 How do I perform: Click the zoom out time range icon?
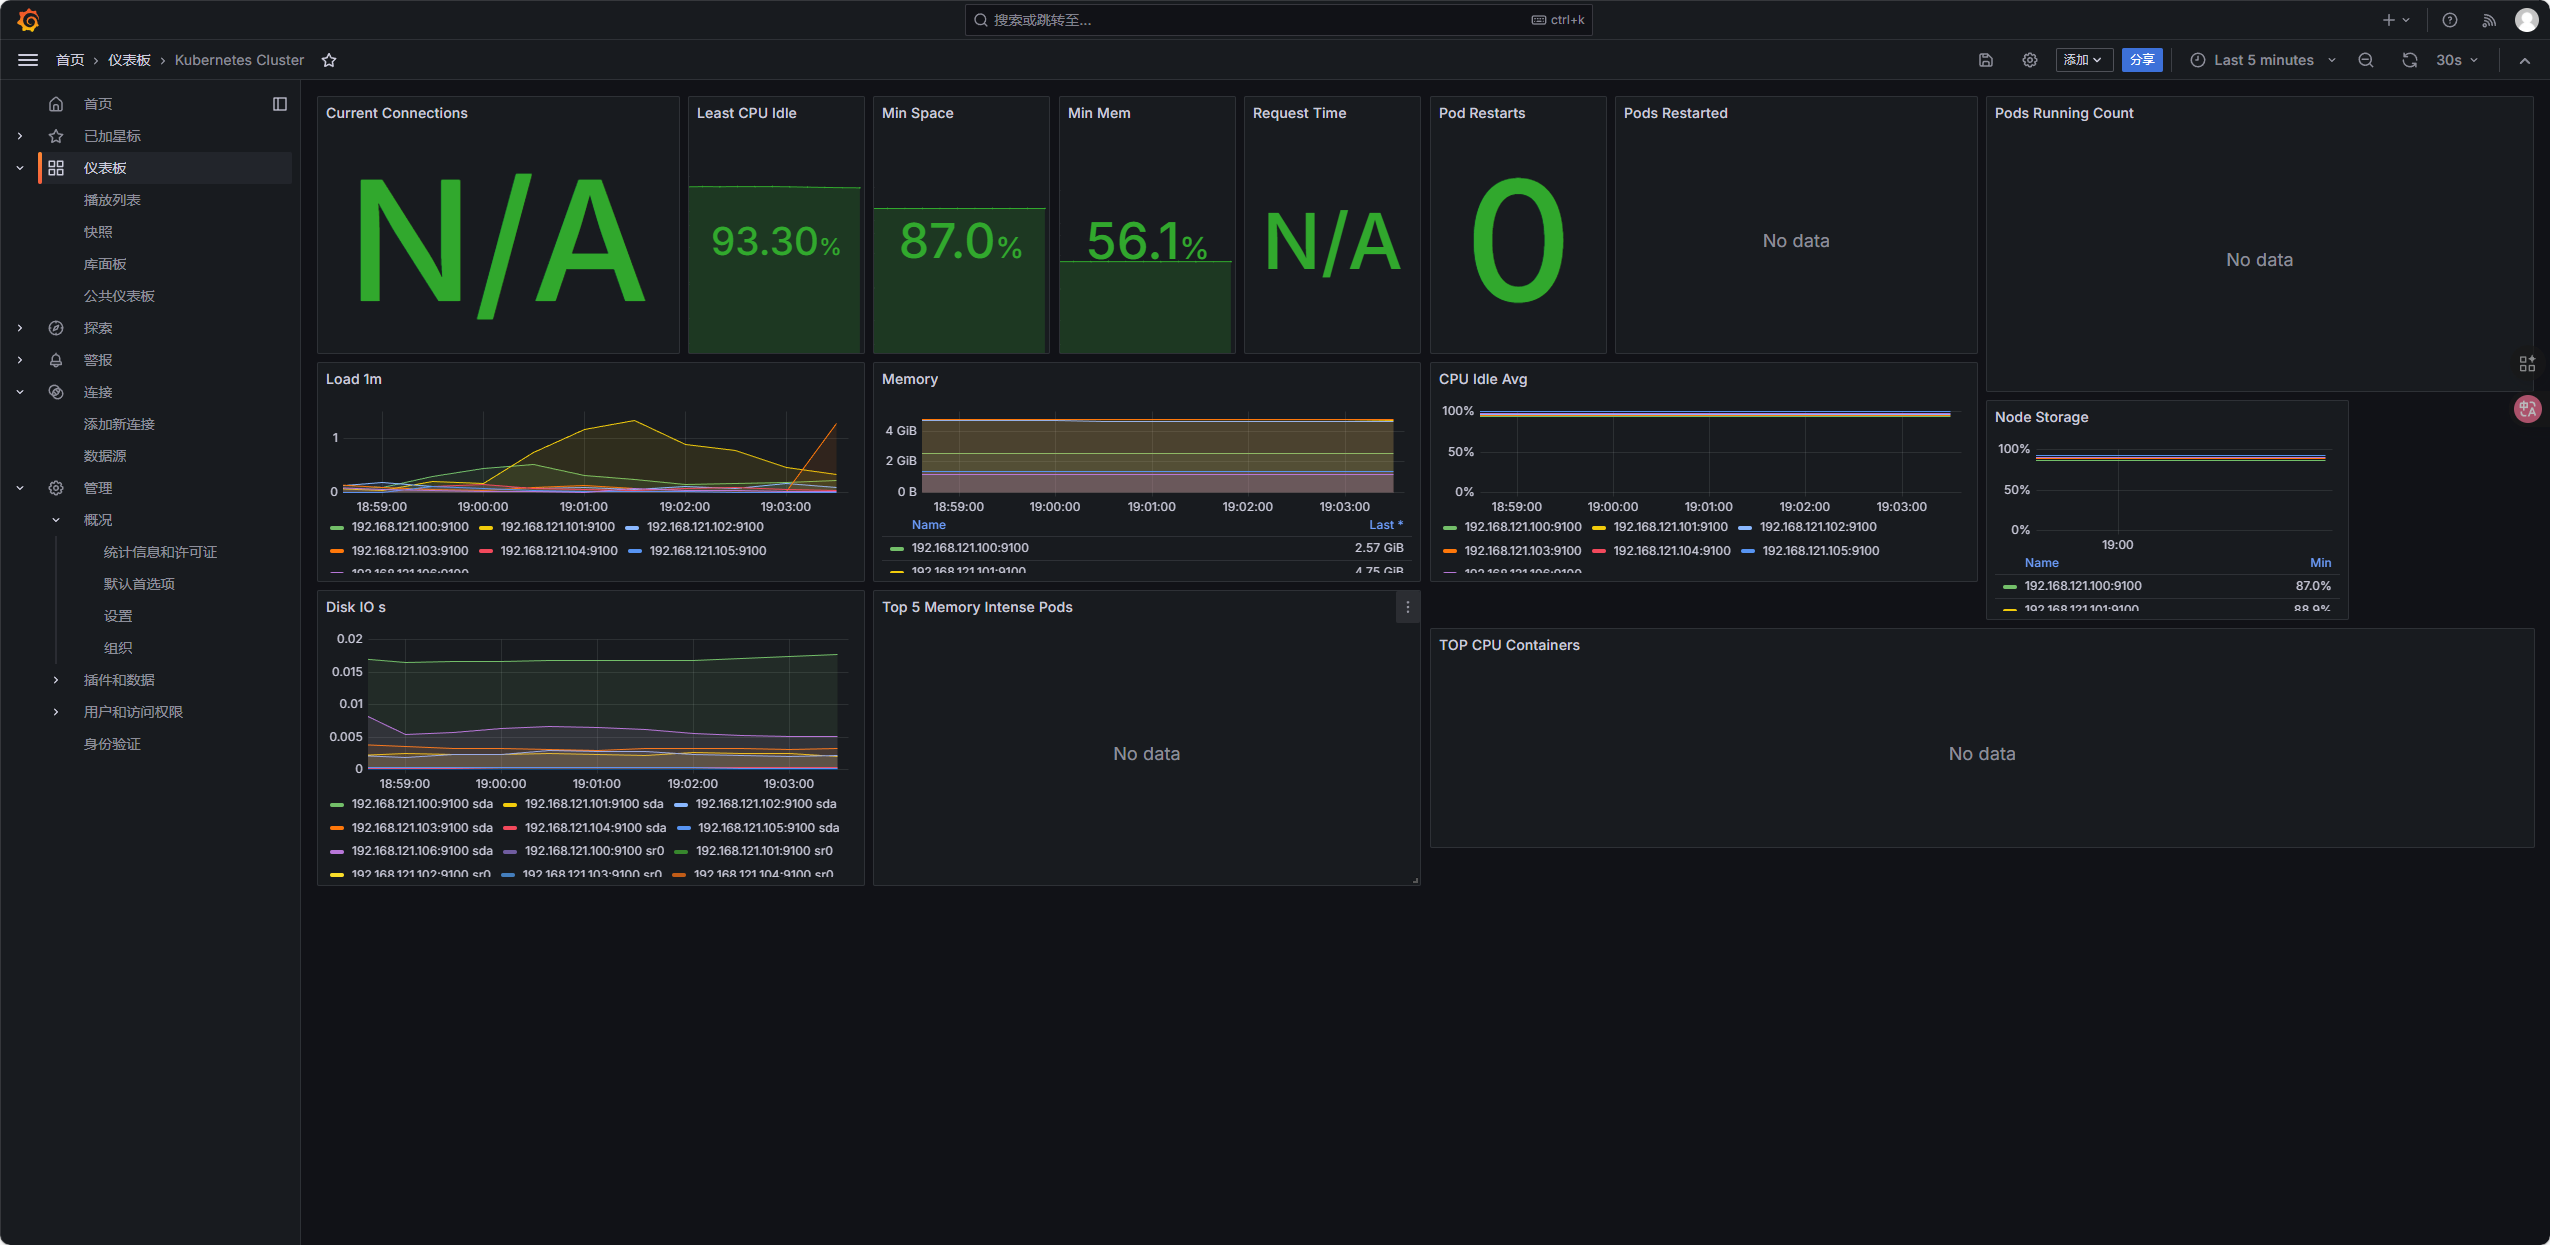pyautogui.click(x=2366, y=60)
